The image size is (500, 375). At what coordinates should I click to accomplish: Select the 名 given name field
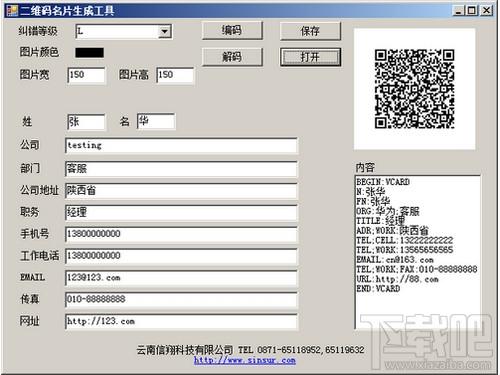click(x=156, y=121)
